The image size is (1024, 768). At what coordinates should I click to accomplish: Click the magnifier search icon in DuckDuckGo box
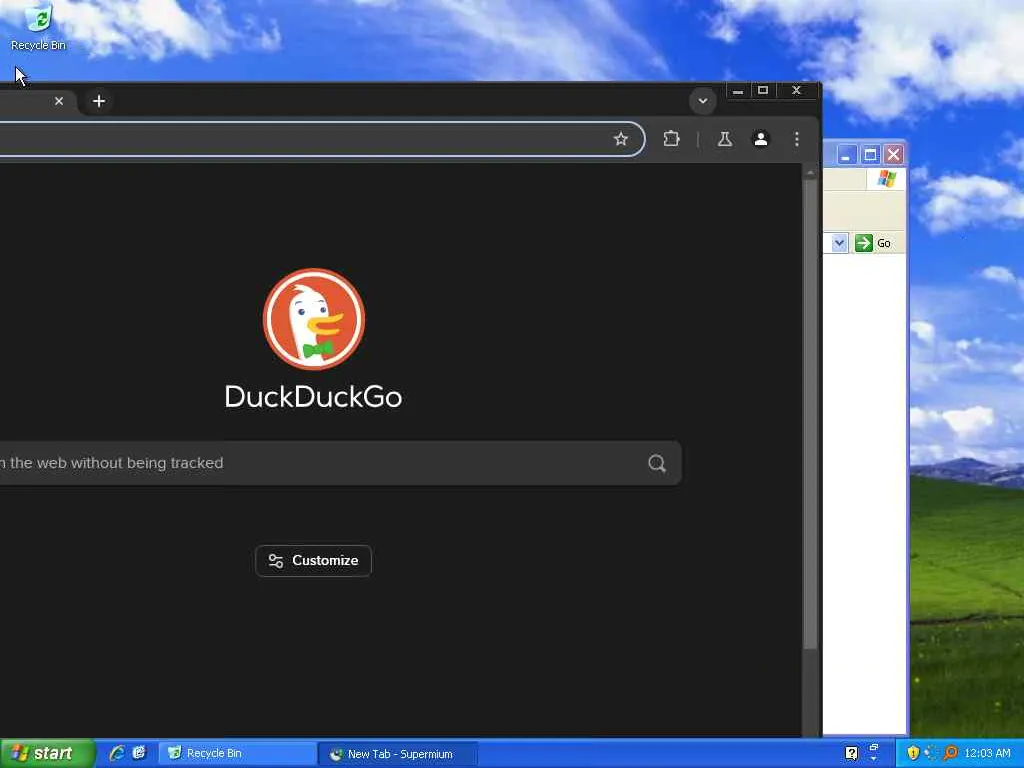point(657,463)
